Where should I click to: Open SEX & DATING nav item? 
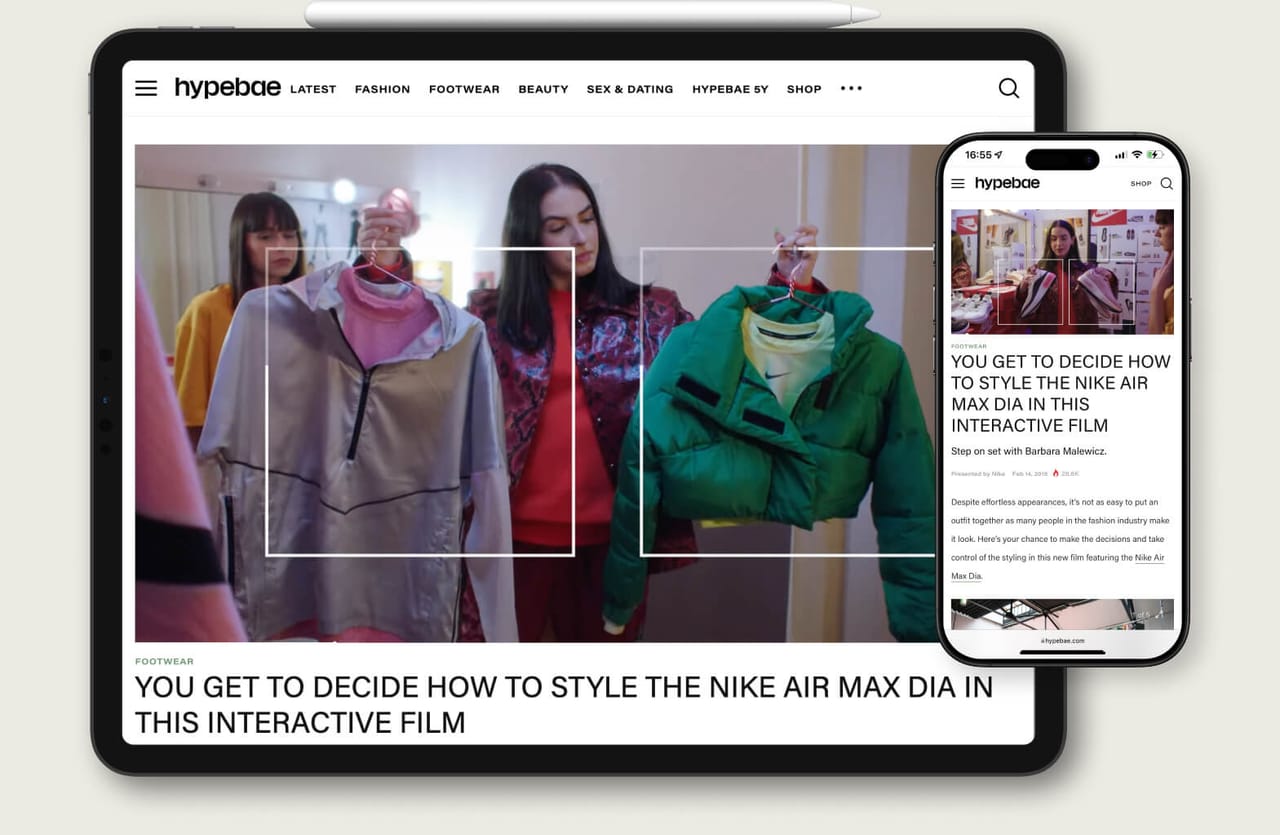click(630, 89)
